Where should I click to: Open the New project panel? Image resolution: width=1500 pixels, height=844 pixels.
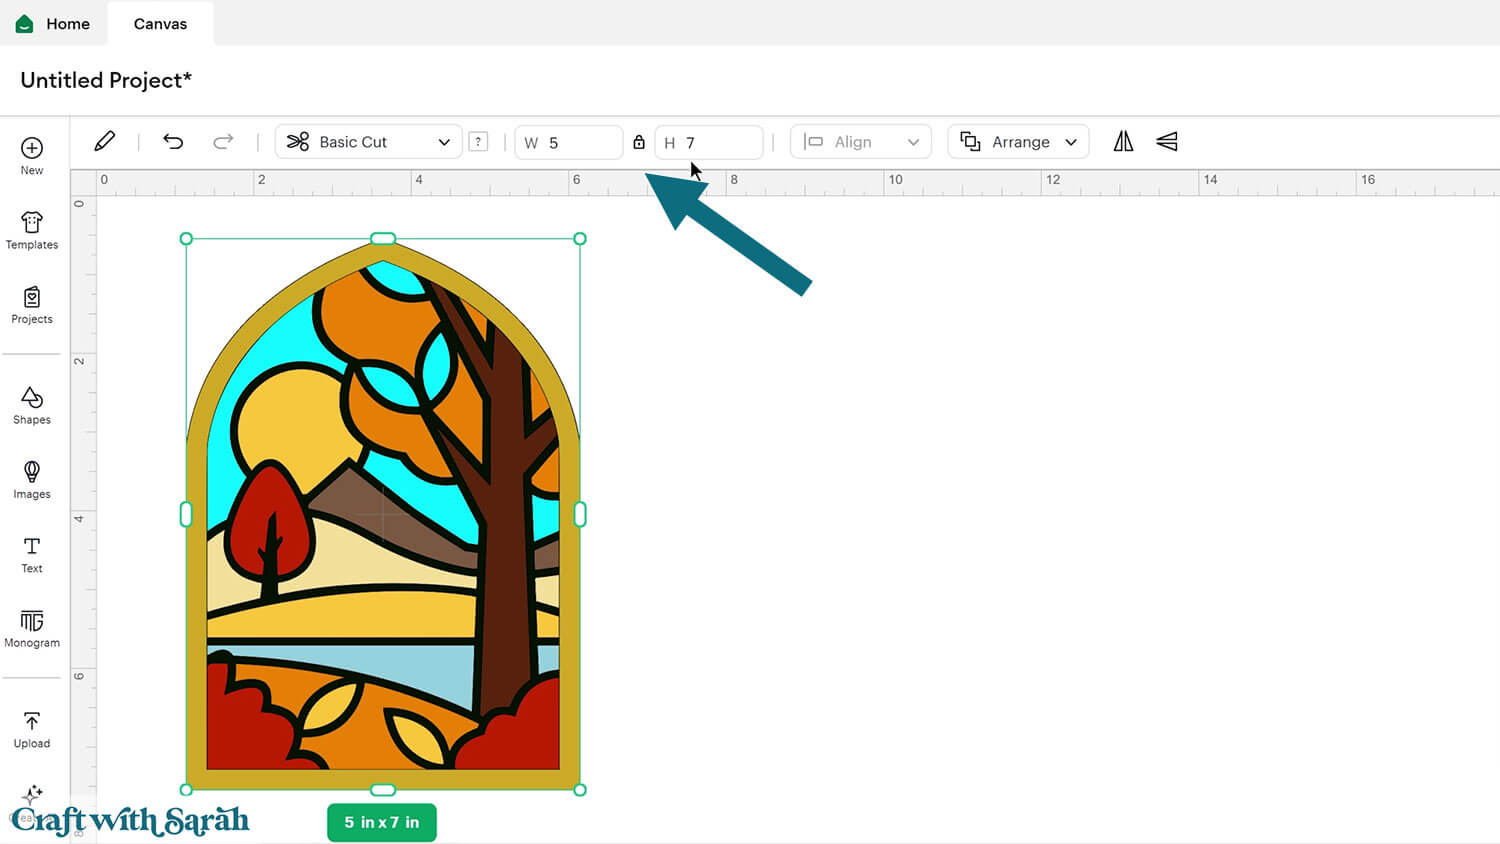pos(31,156)
